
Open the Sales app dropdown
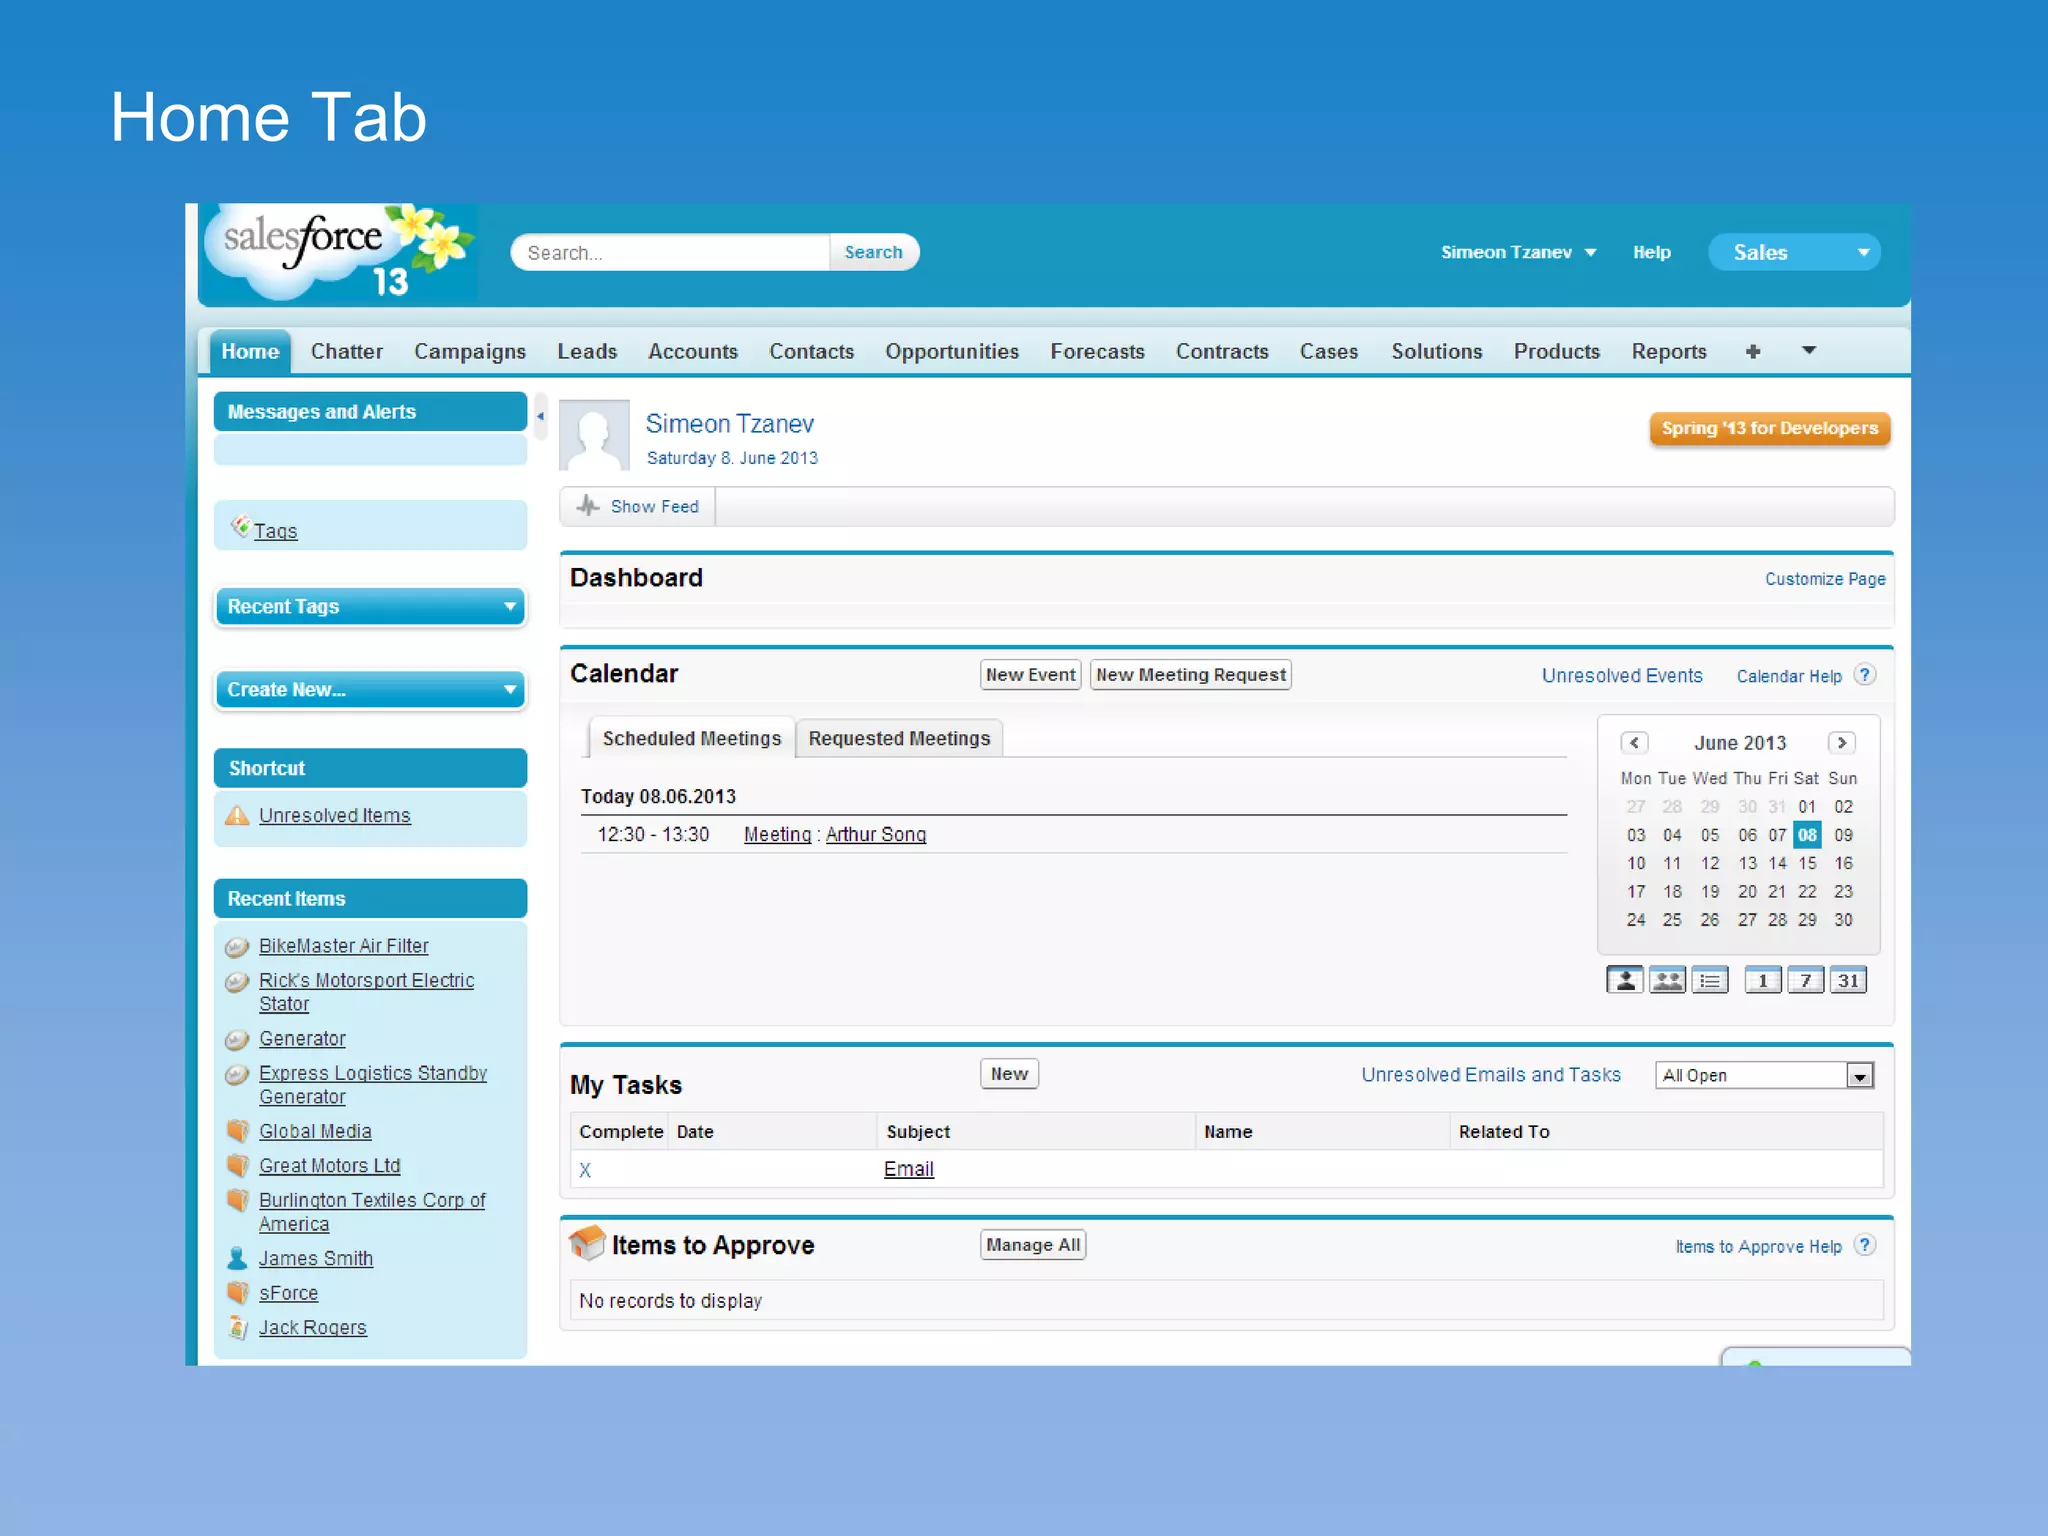point(1794,252)
